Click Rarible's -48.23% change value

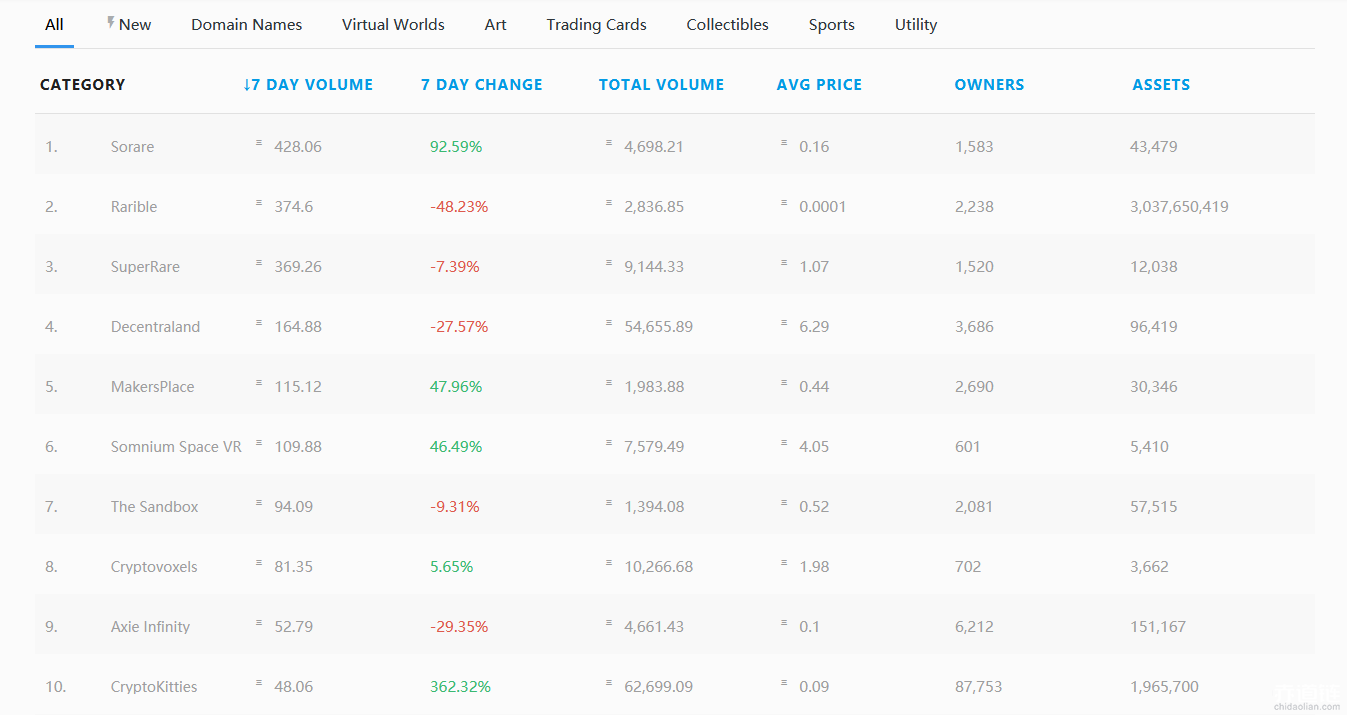click(x=459, y=207)
